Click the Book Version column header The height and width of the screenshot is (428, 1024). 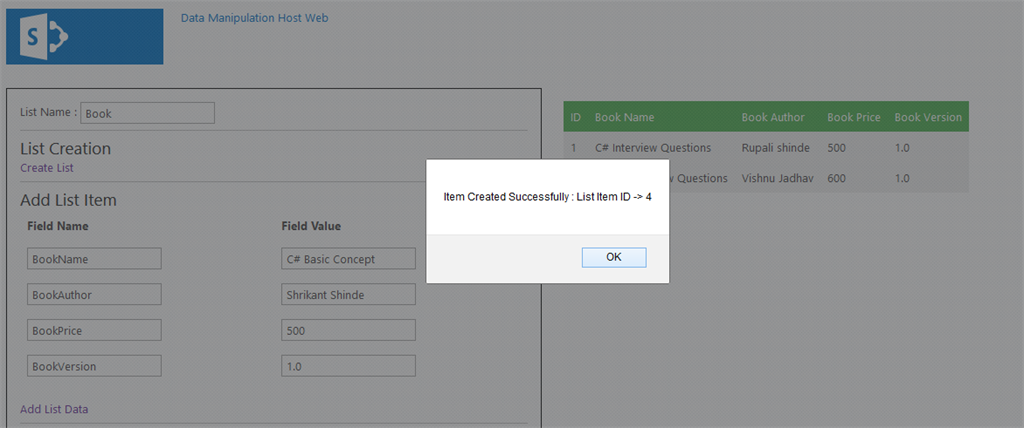927,117
